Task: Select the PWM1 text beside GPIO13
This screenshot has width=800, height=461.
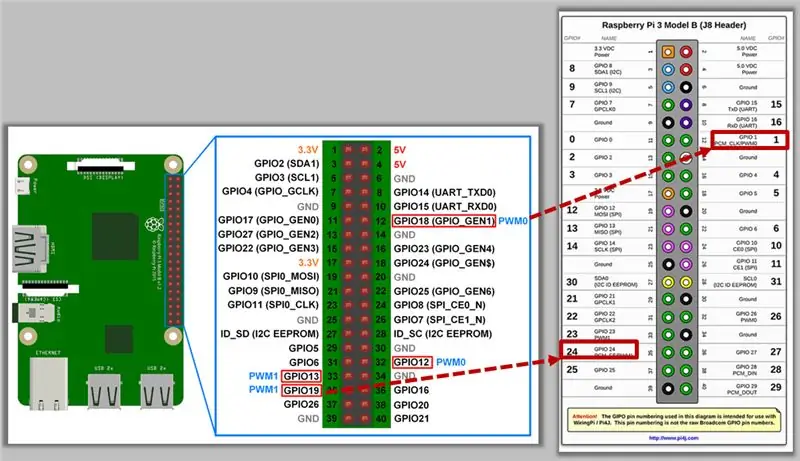Action: [x=263, y=376]
